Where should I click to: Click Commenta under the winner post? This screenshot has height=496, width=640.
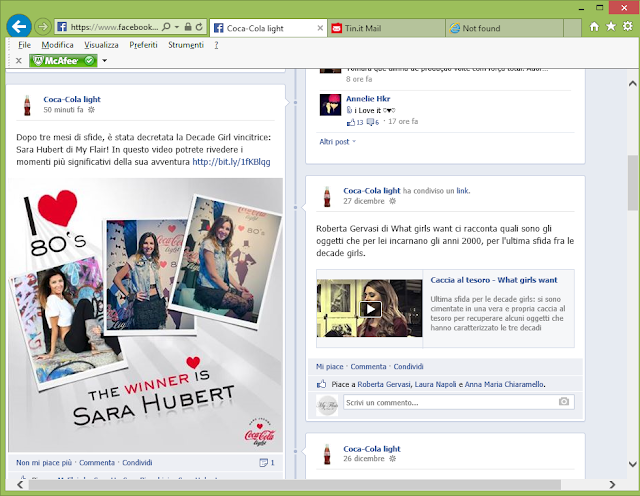pos(97,463)
